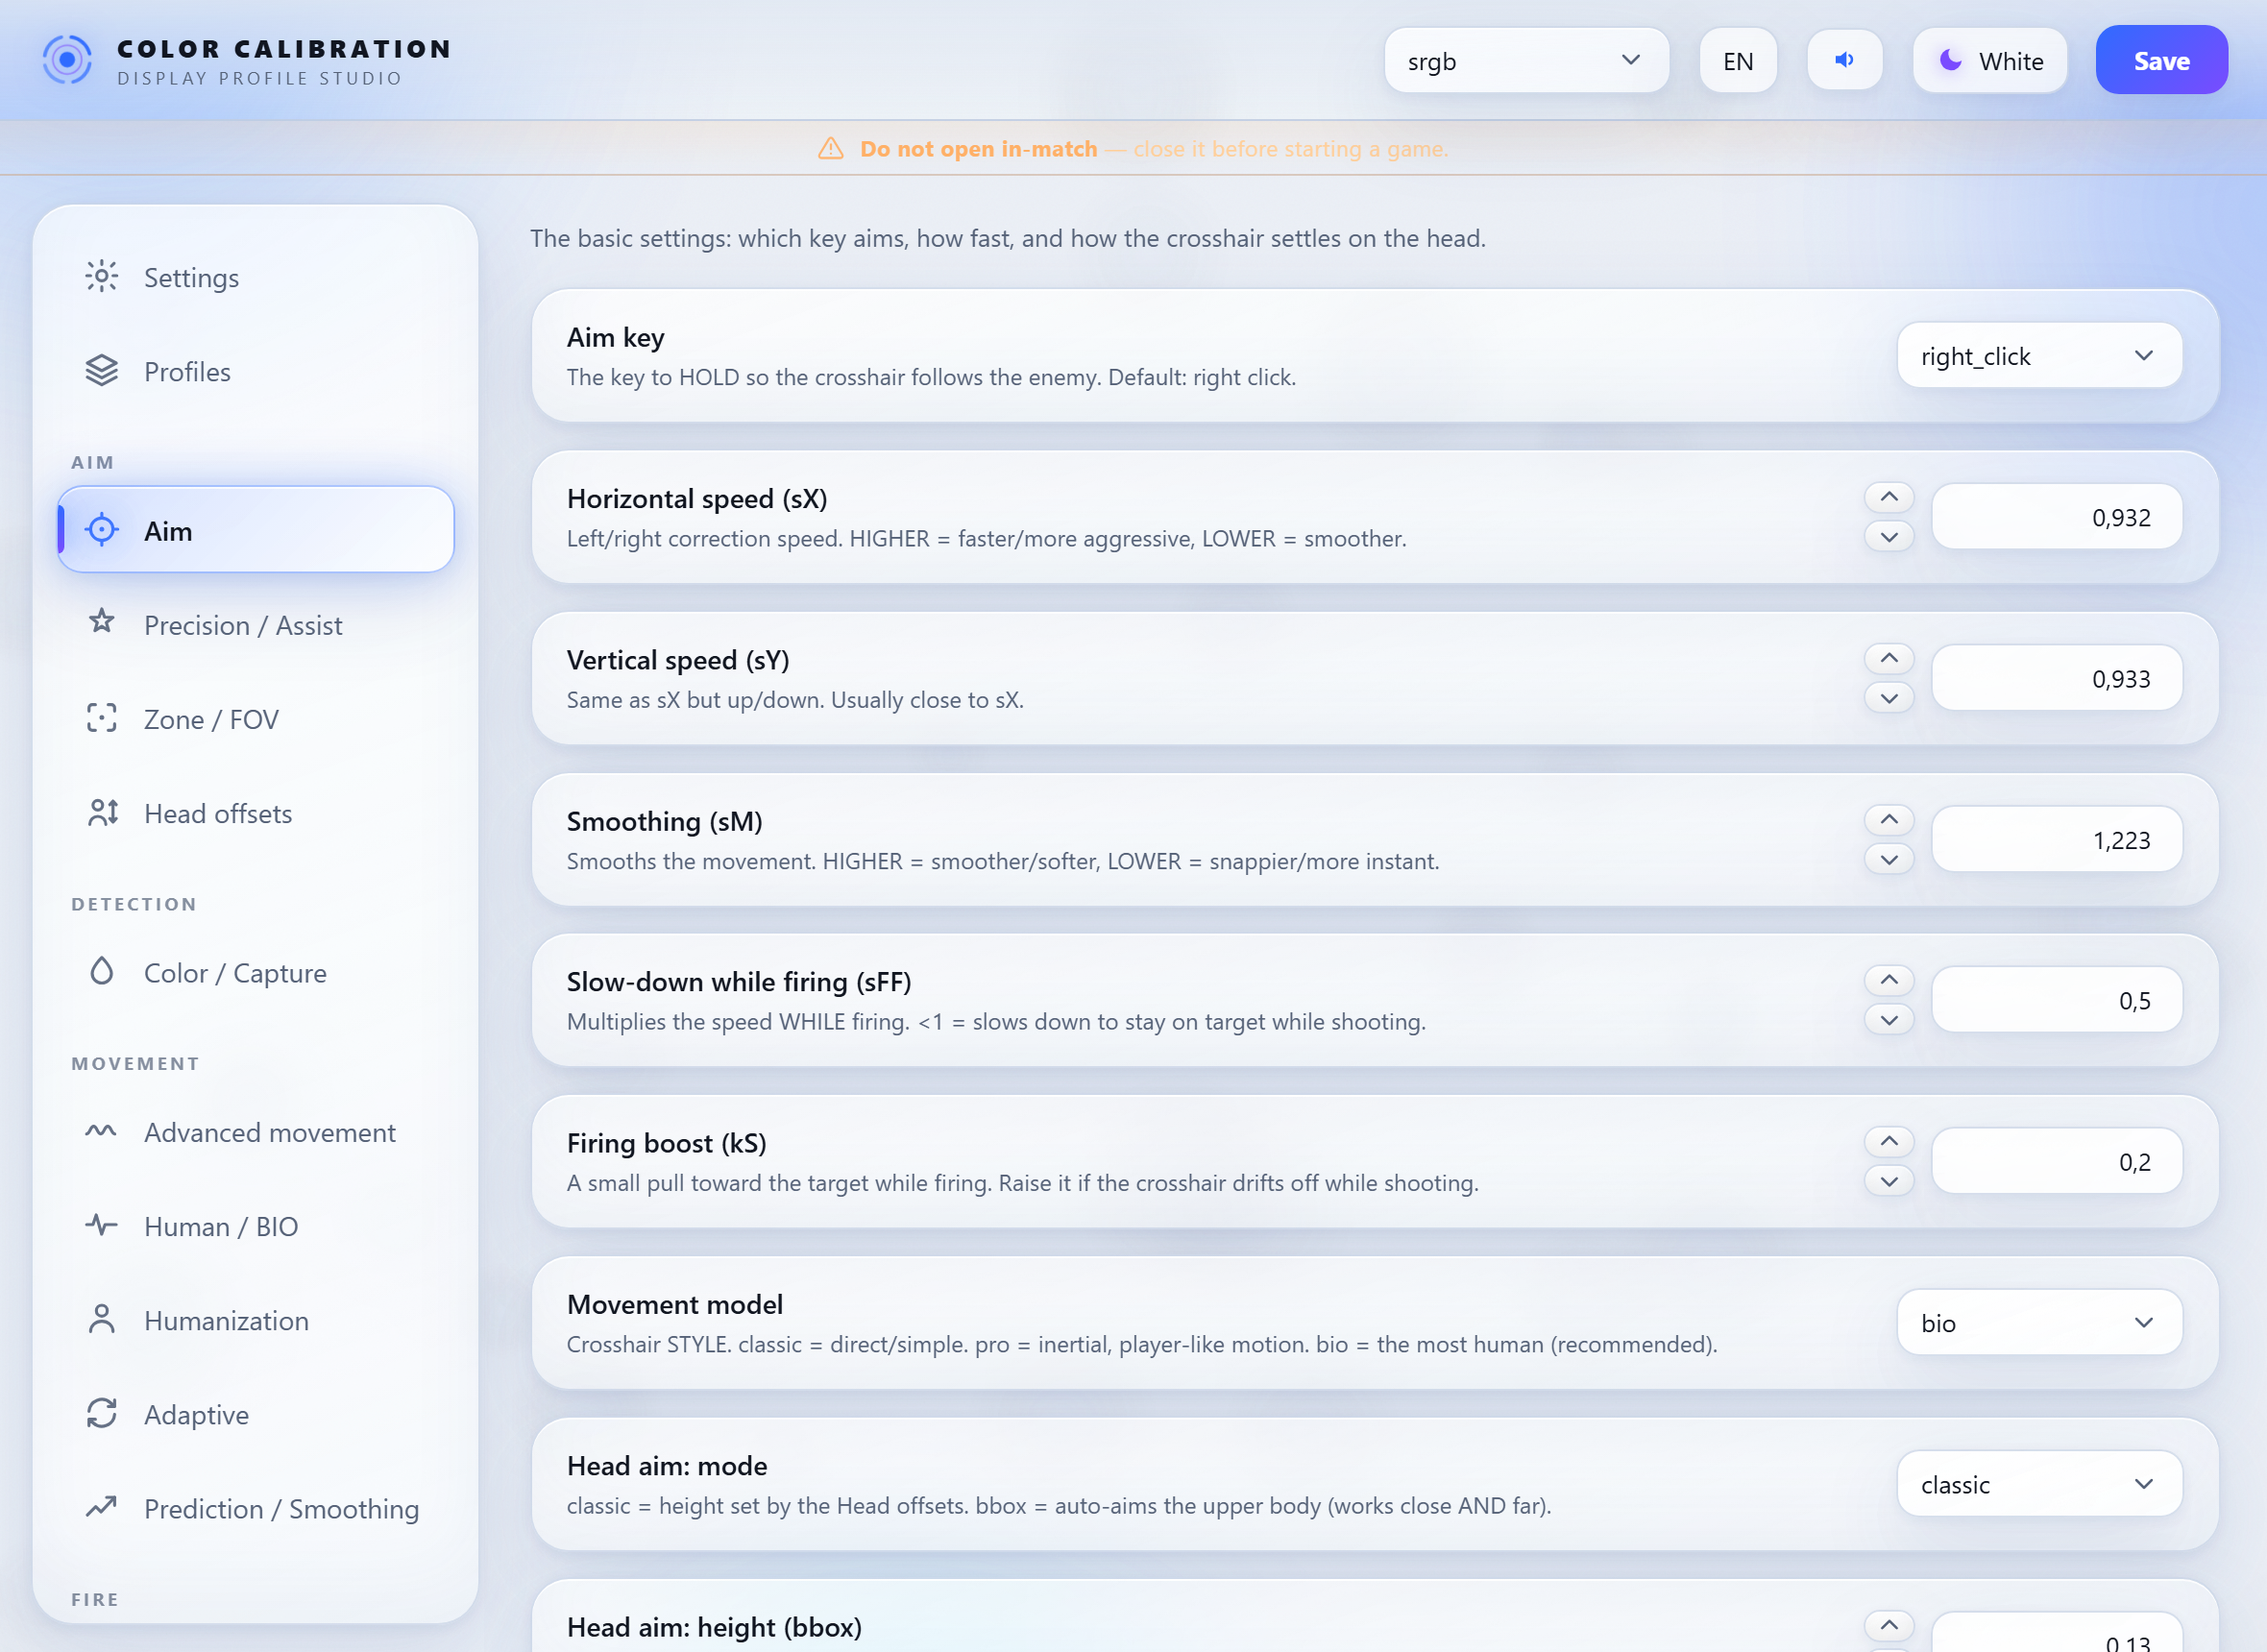2267x1652 pixels.
Task: Open the Movement model bio dropdown
Action: (x=2039, y=1322)
